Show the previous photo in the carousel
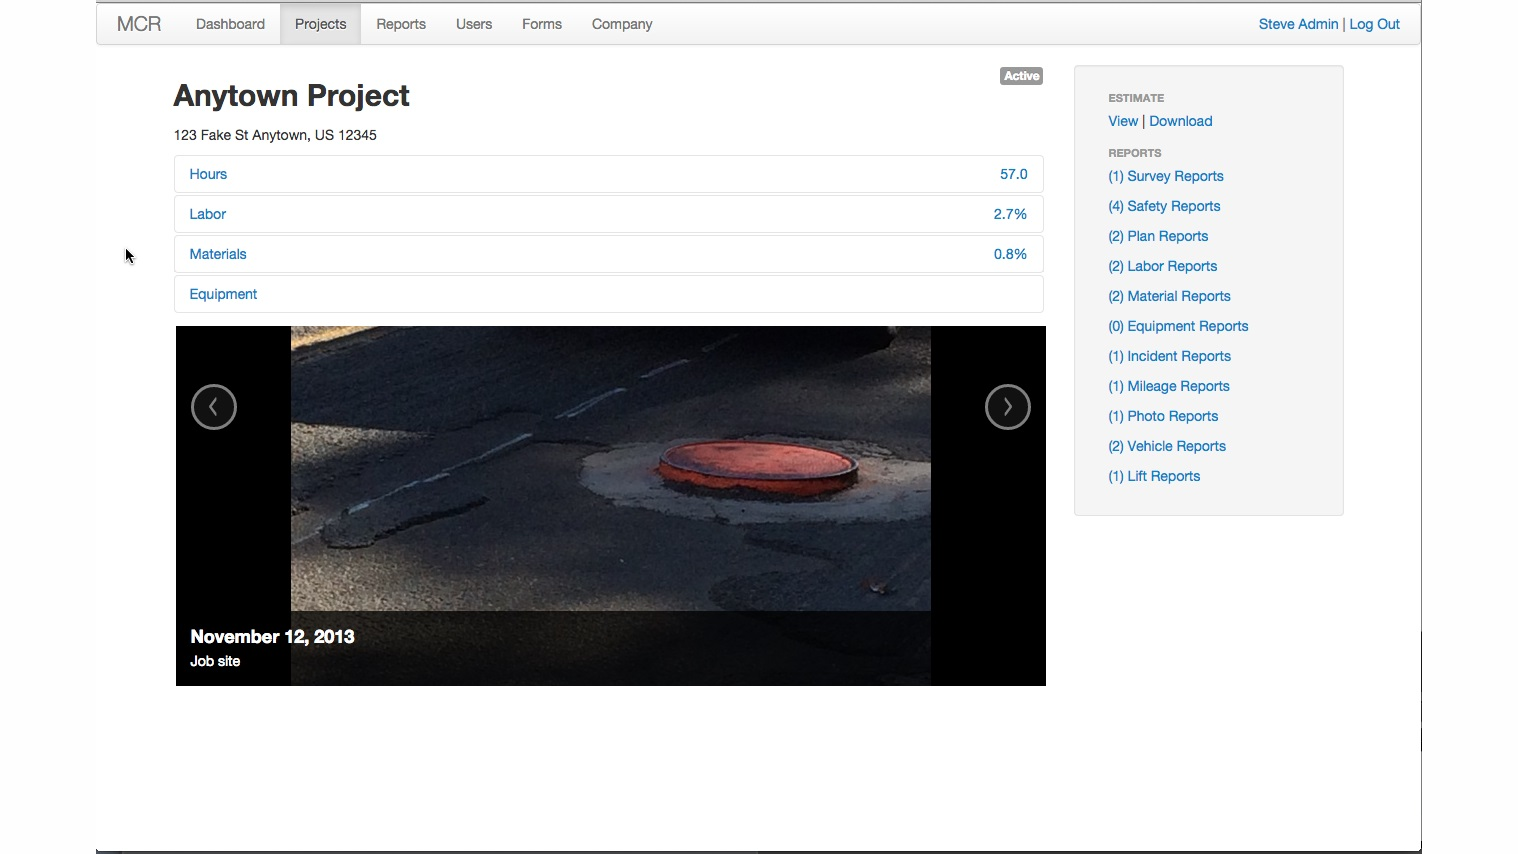The image size is (1518, 854). (x=214, y=407)
